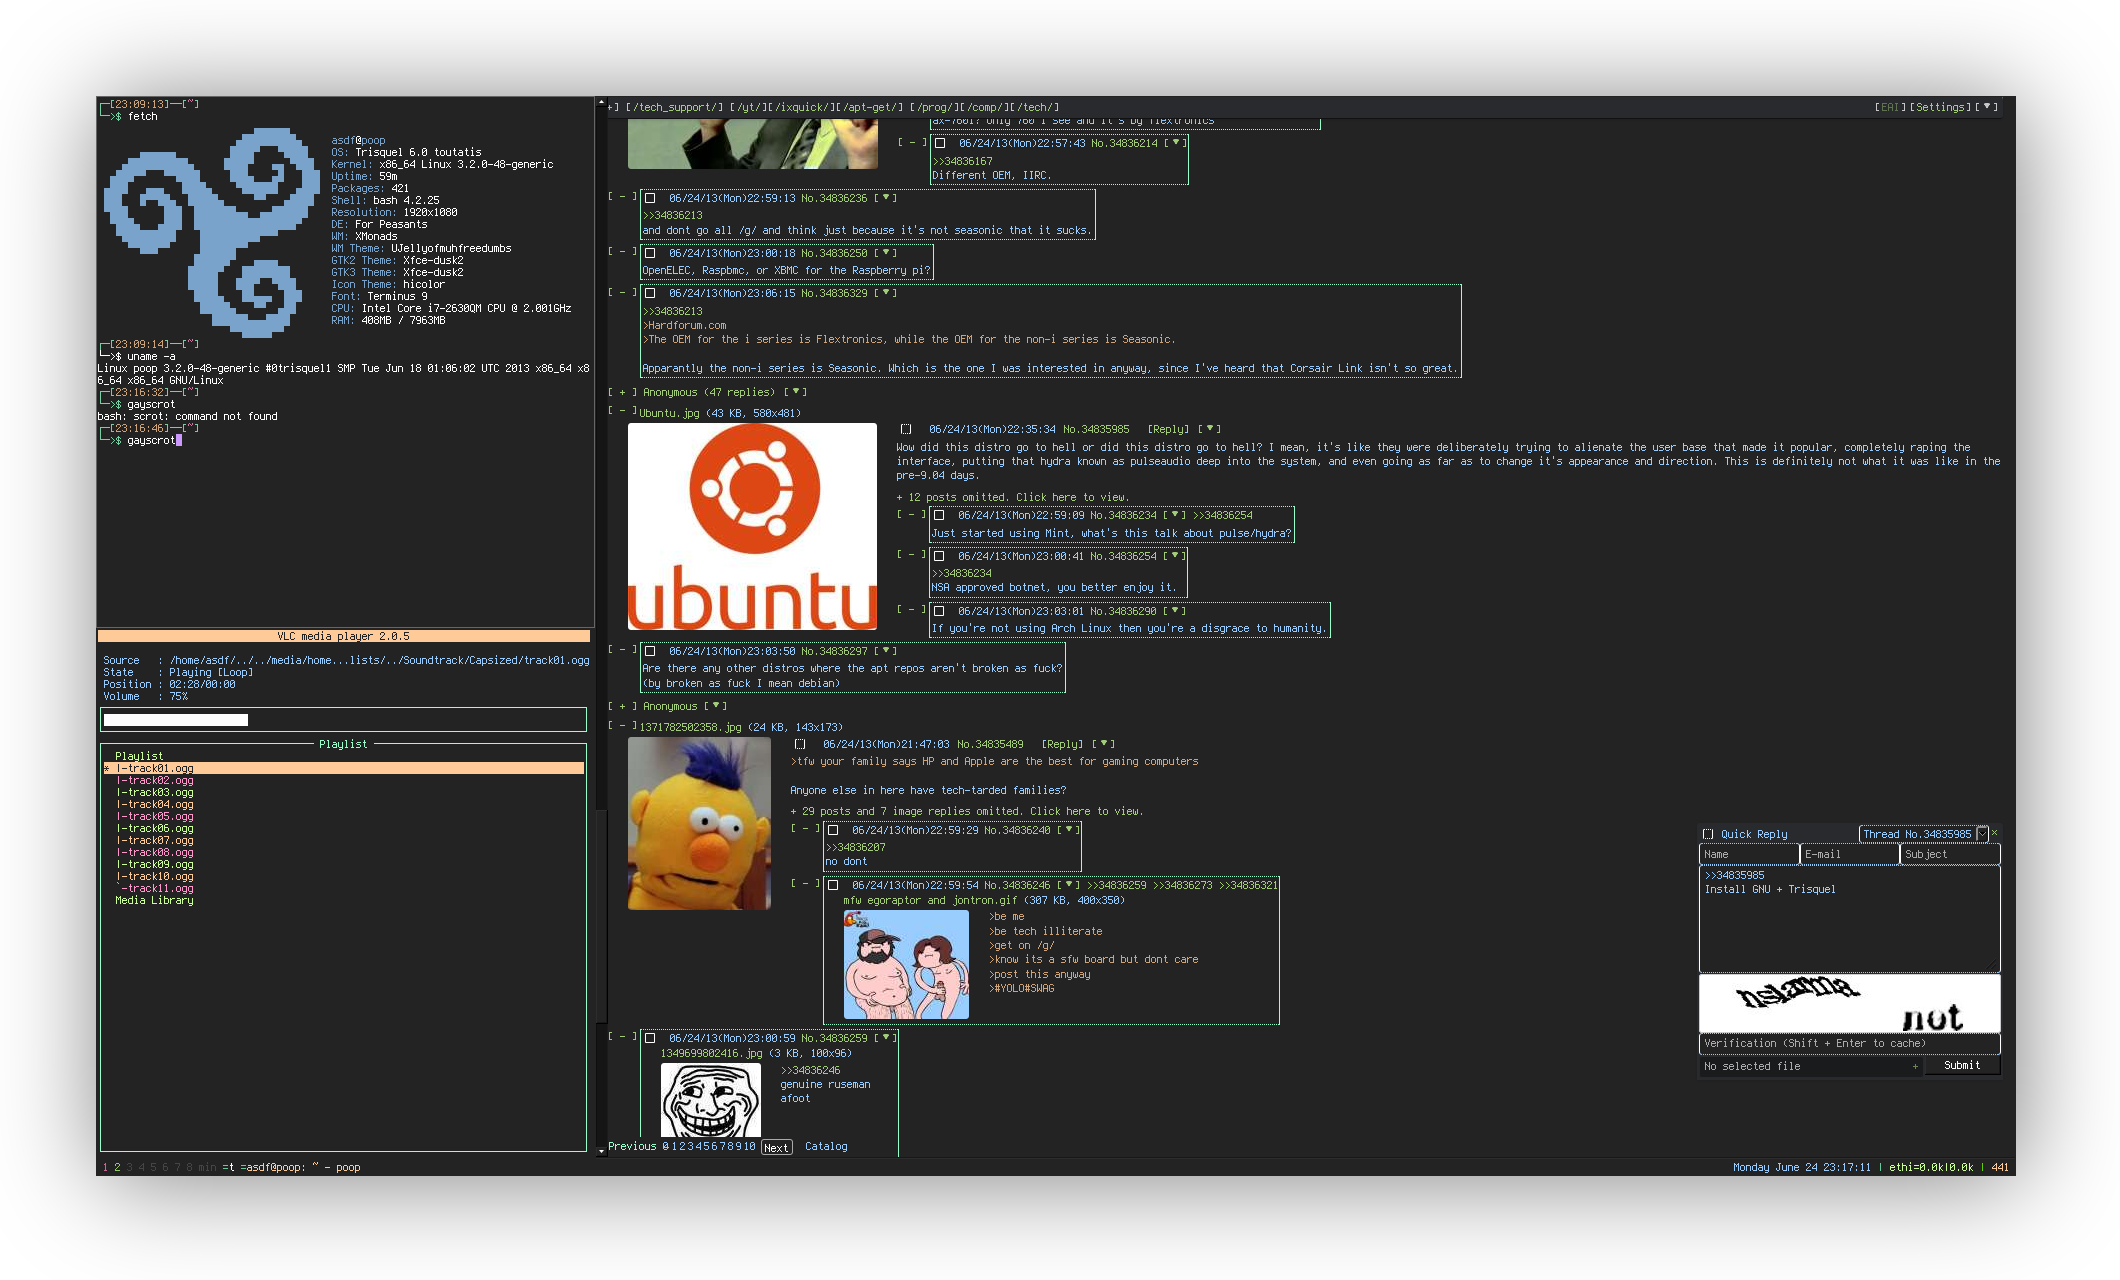Hide post No.34836297 with its minus toggle
The image size is (2120, 1280).
coord(622,650)
